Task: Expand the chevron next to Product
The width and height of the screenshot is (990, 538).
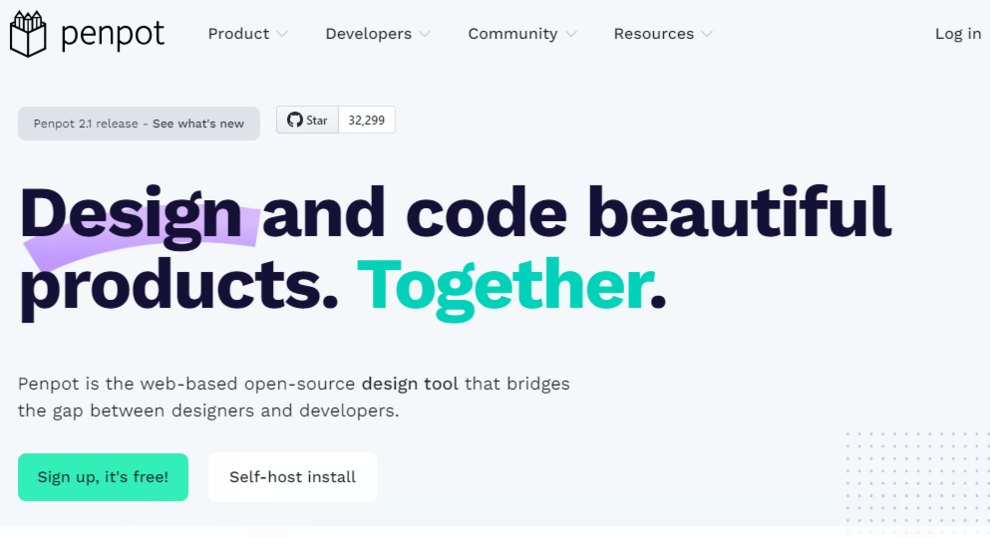Action: [282, 35]
